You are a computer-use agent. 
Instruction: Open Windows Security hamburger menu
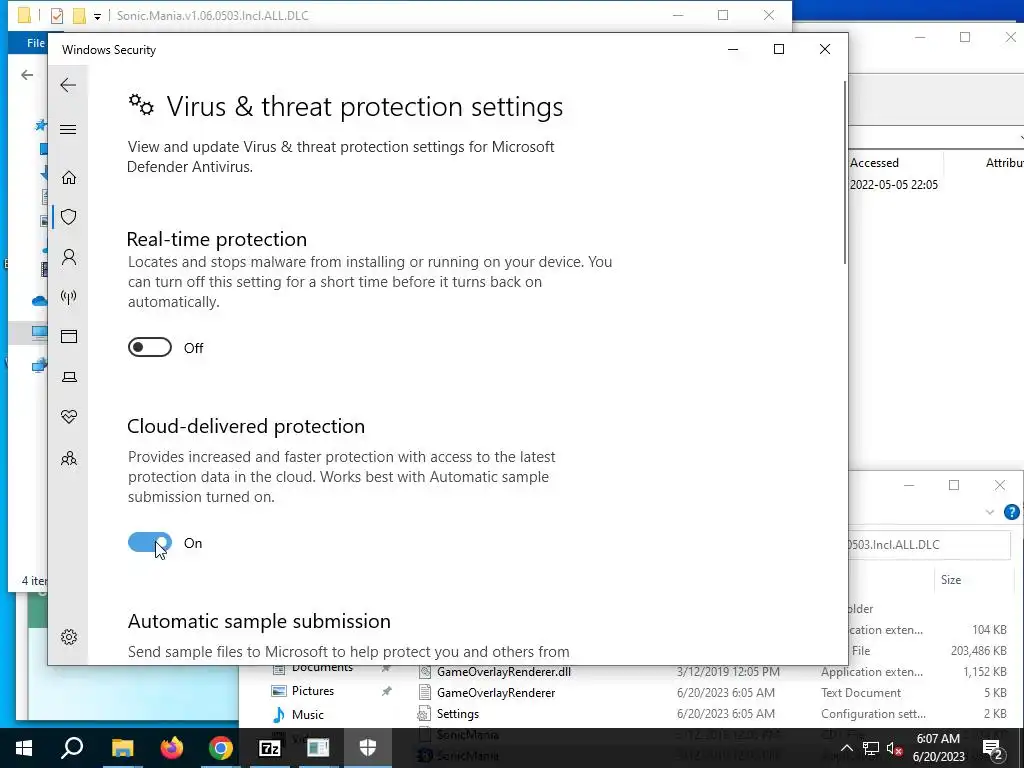pos(68,129)
